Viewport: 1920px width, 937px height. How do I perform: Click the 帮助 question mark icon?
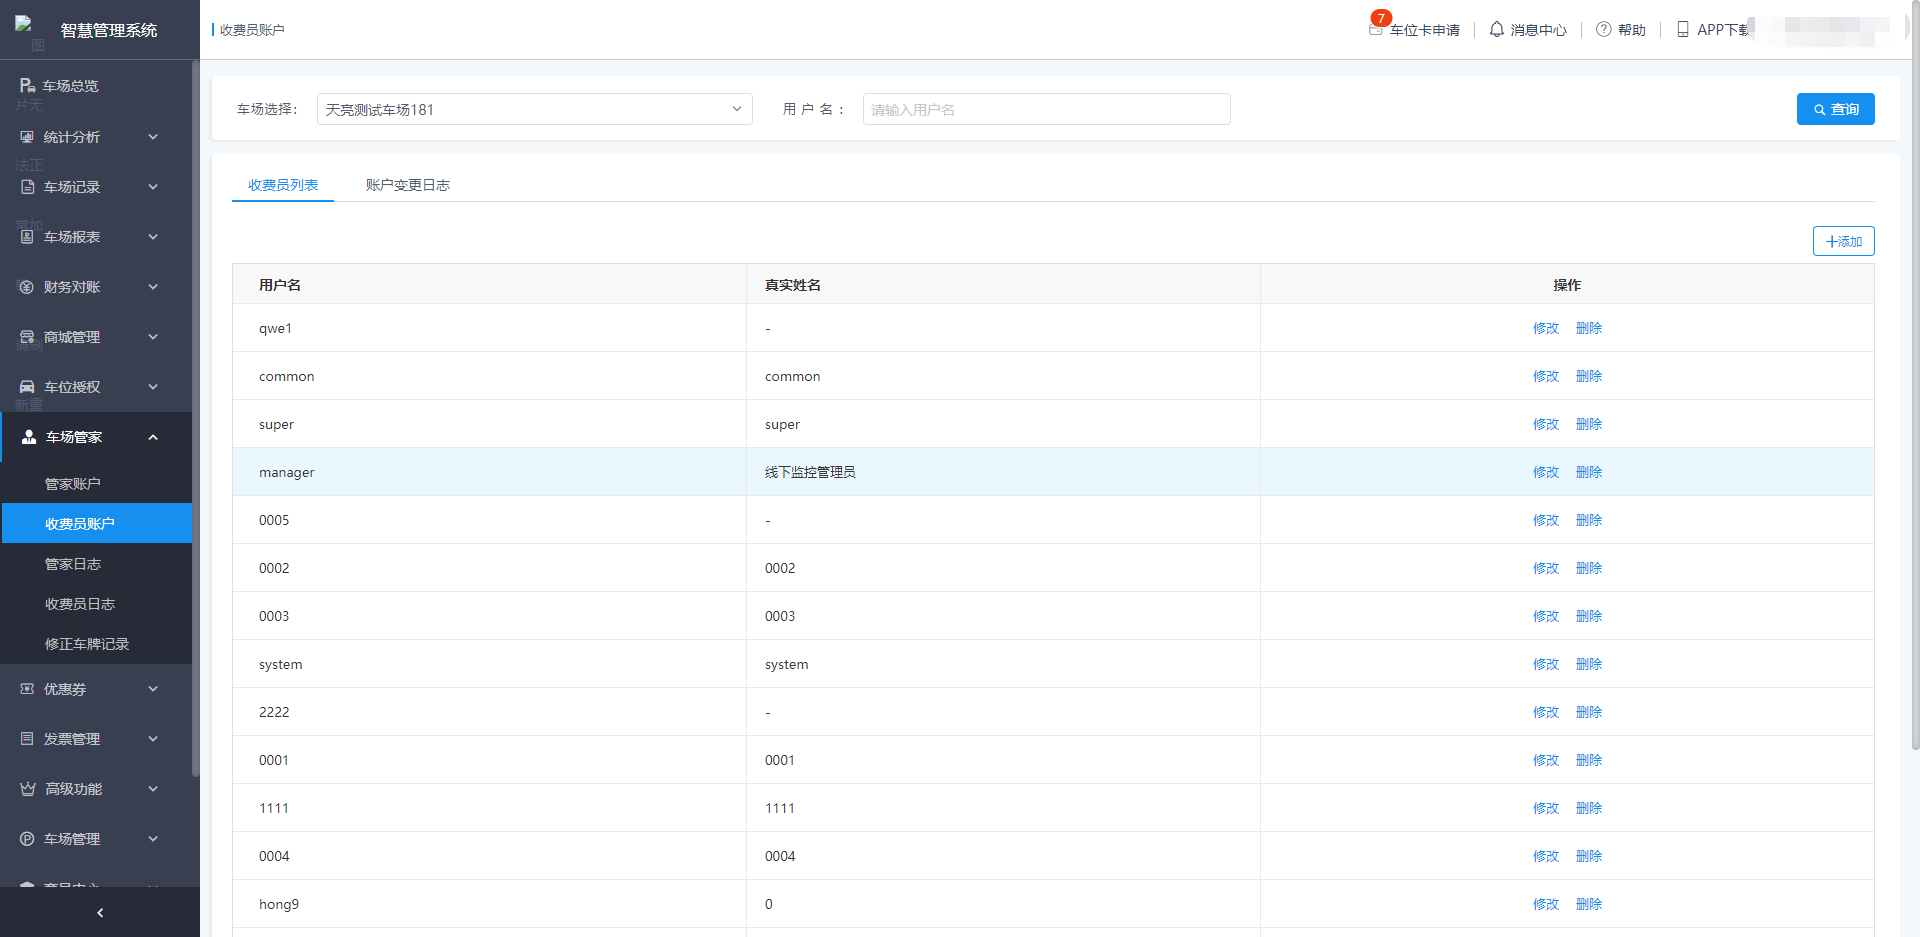(1604, 30)
